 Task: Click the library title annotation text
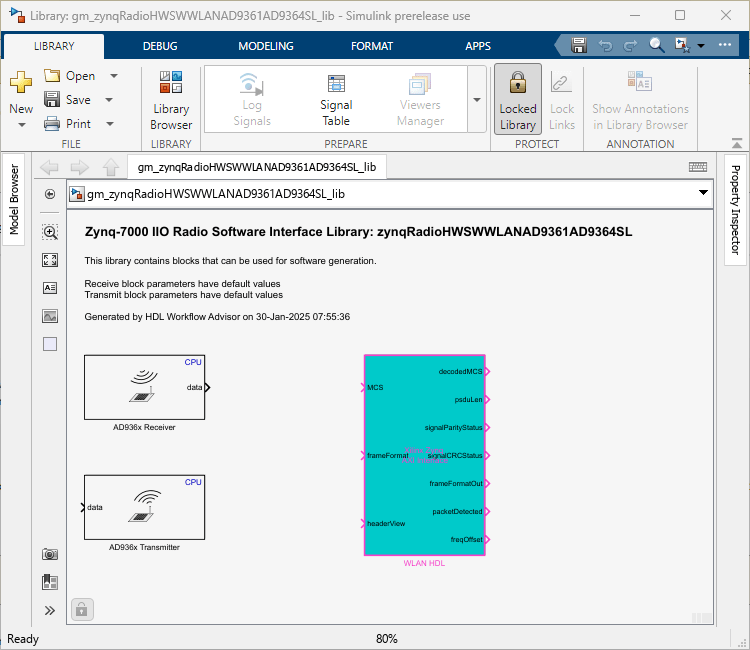358,232
